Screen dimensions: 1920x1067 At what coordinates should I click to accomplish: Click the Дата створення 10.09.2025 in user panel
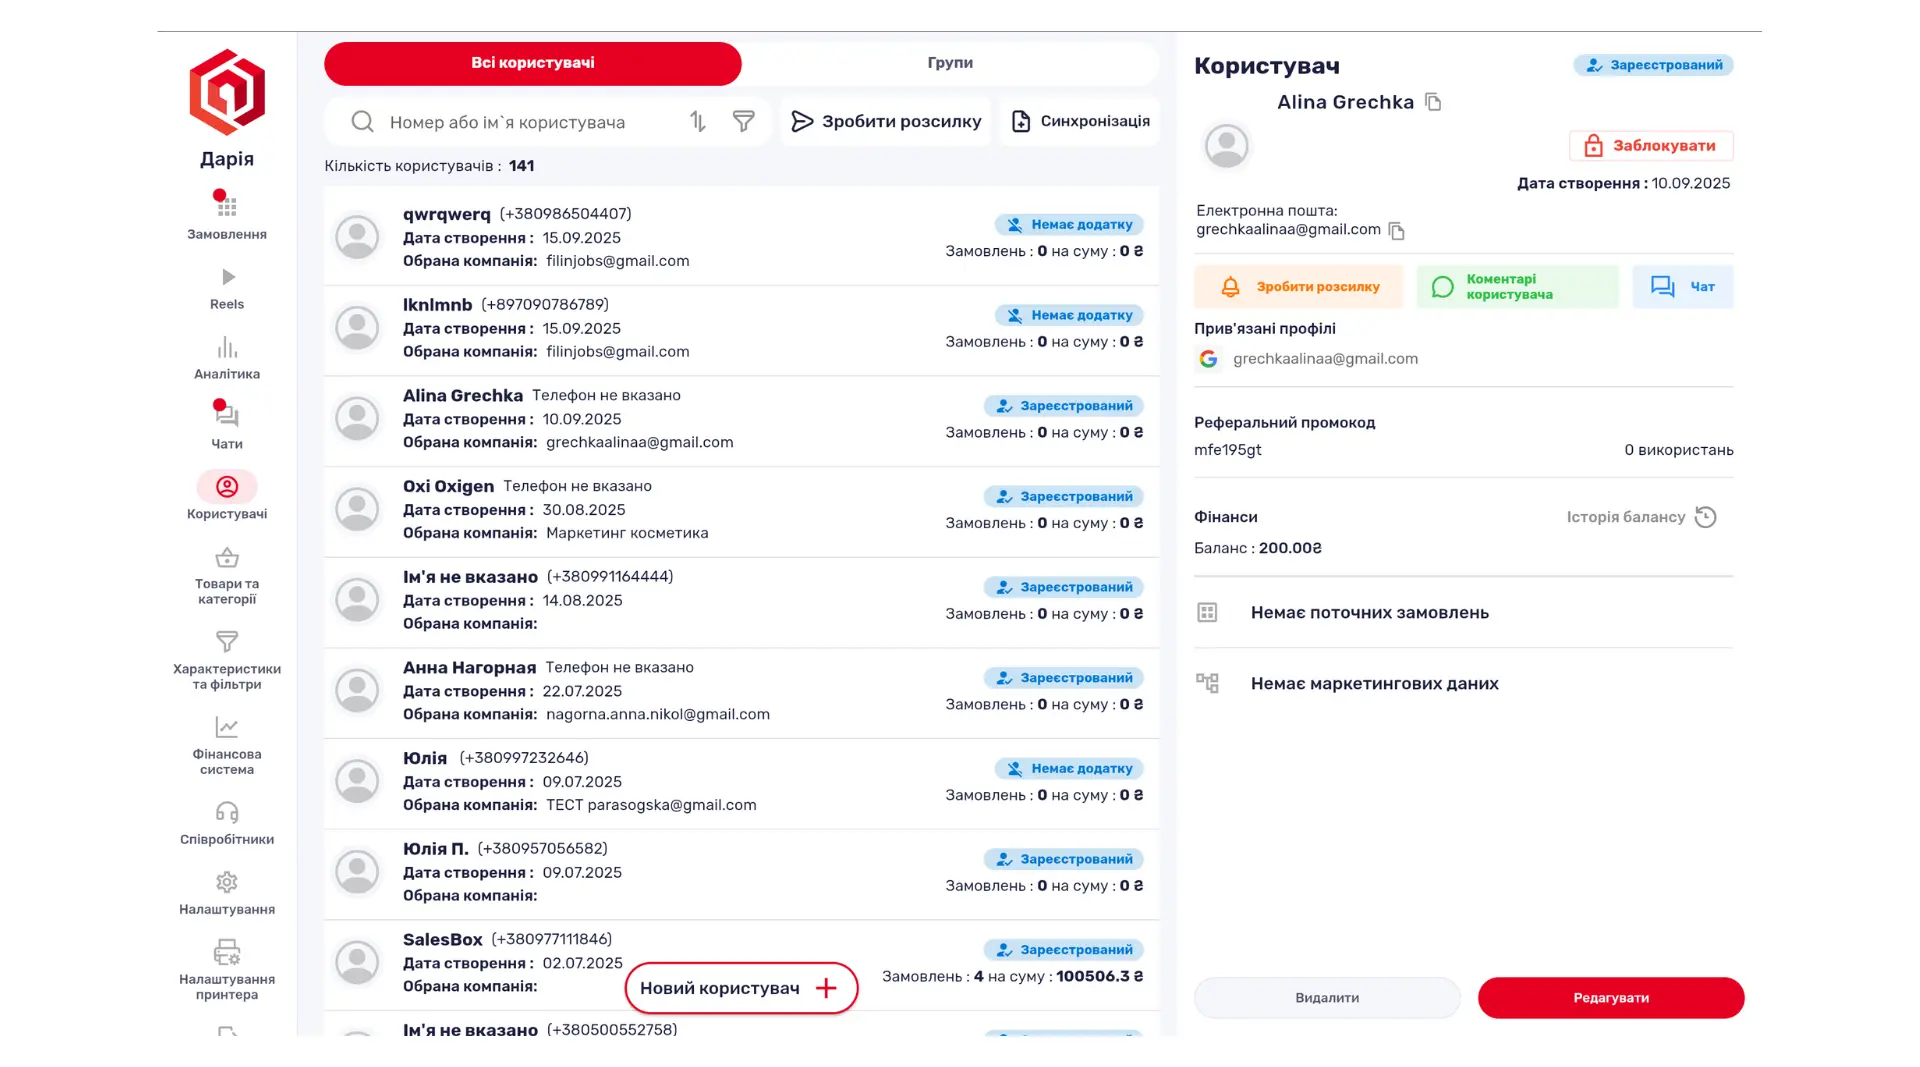(x=1624, y=184)
